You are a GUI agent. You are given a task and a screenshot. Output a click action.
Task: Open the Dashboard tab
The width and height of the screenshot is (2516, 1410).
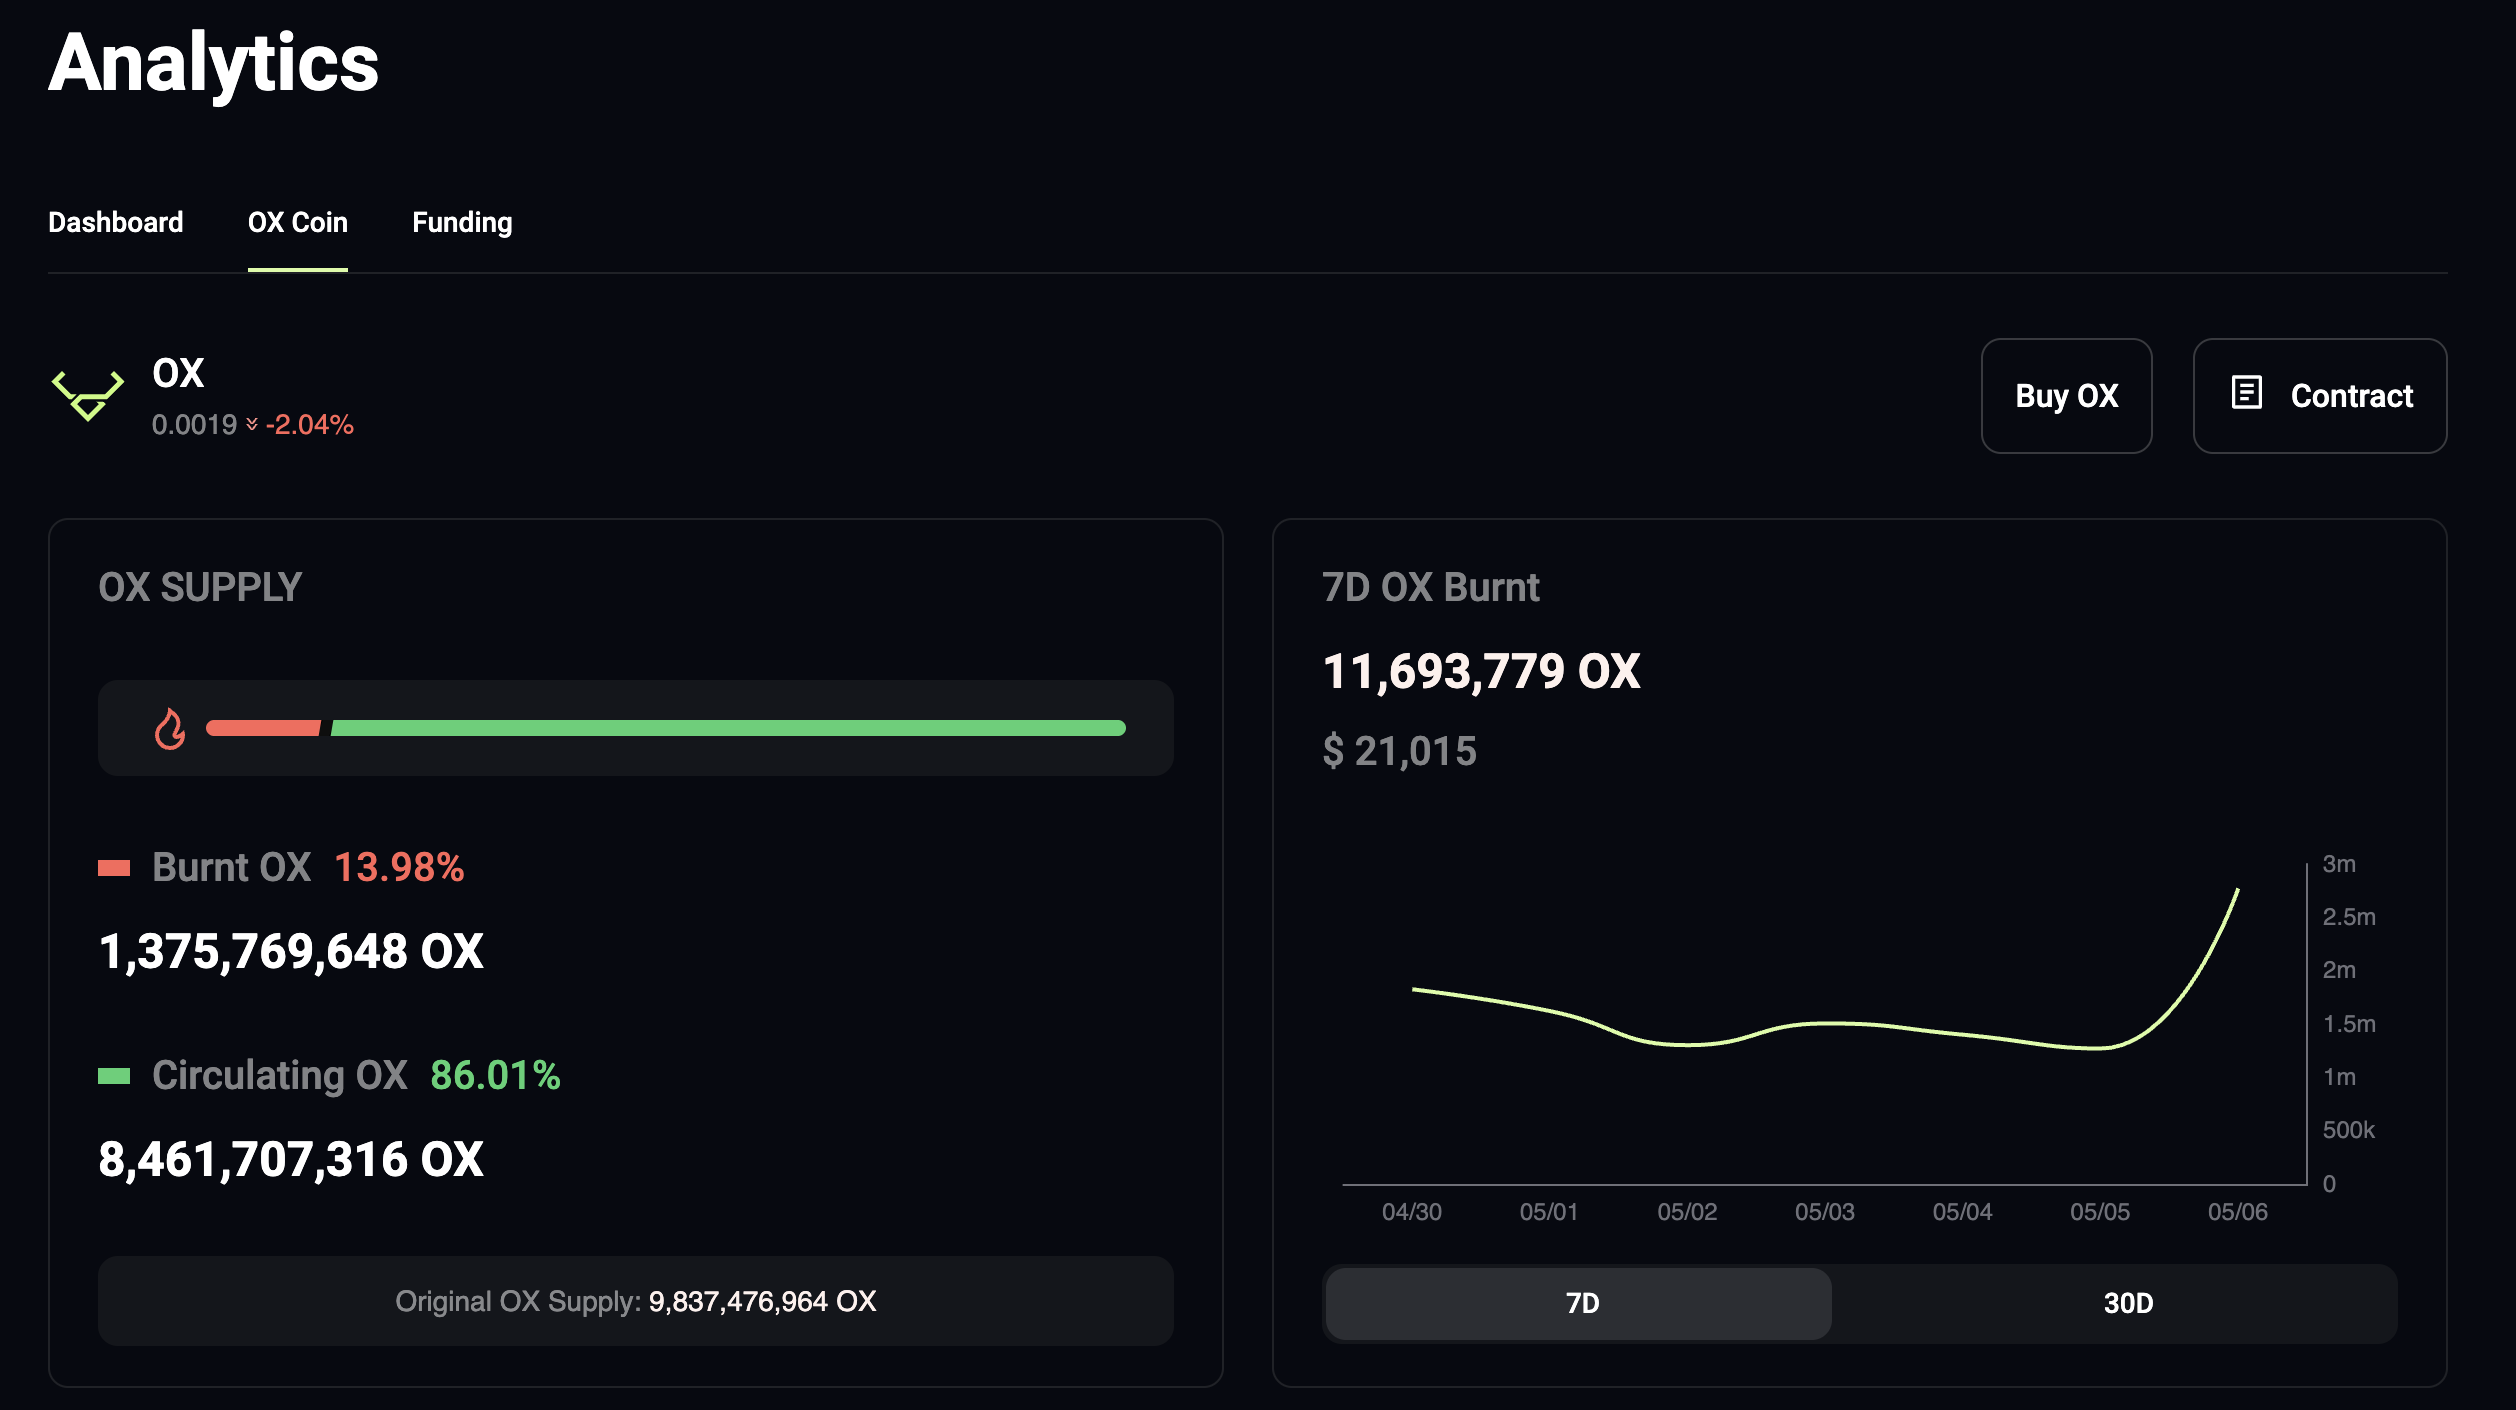(116, 222)
